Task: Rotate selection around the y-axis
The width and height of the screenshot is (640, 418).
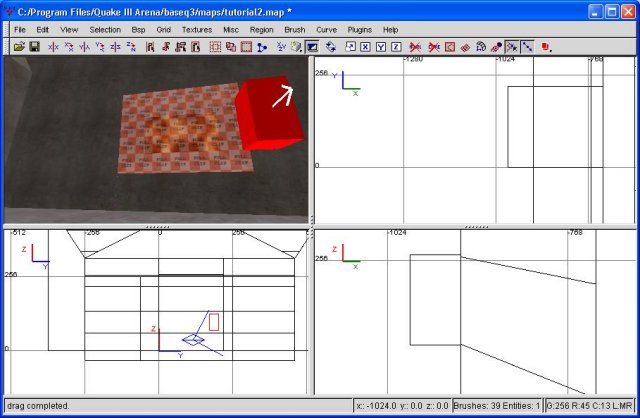Action: pos(100,47)
